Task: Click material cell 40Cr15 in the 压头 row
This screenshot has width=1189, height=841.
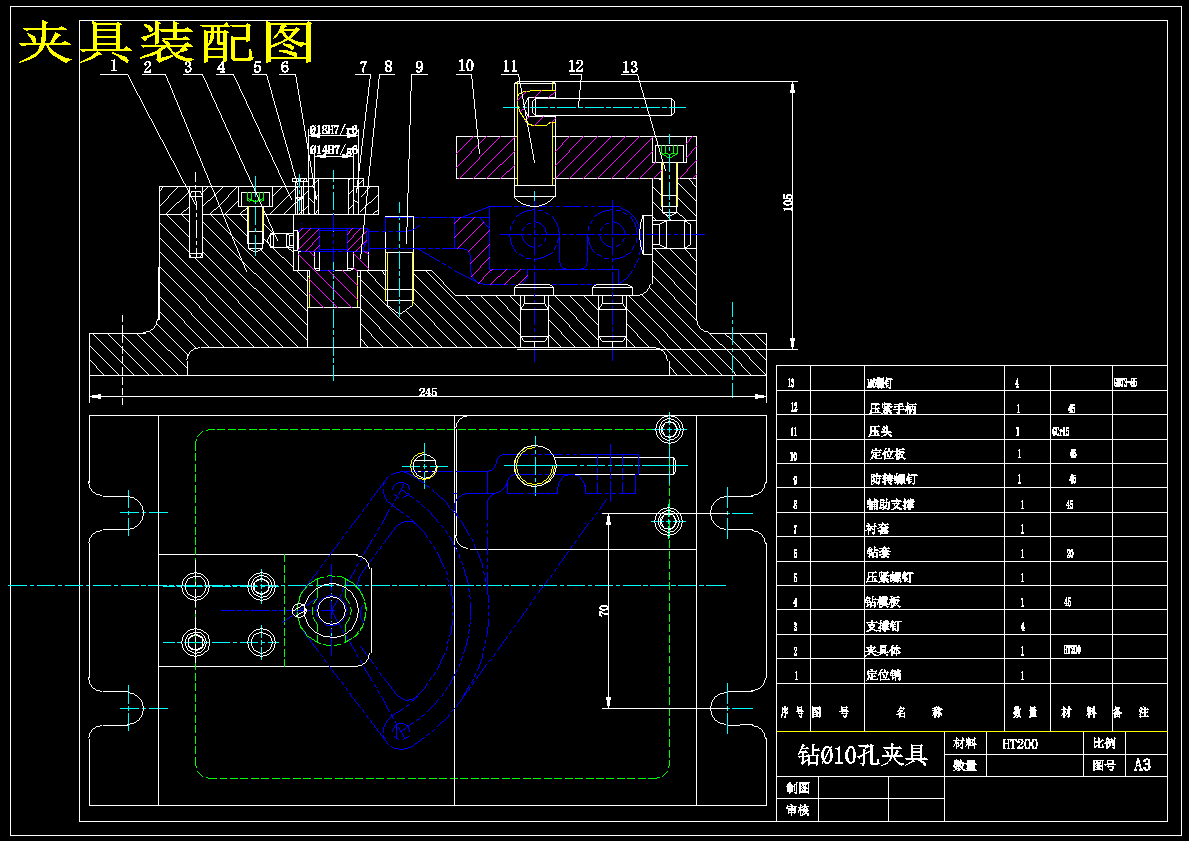Action: [1060, 431]
